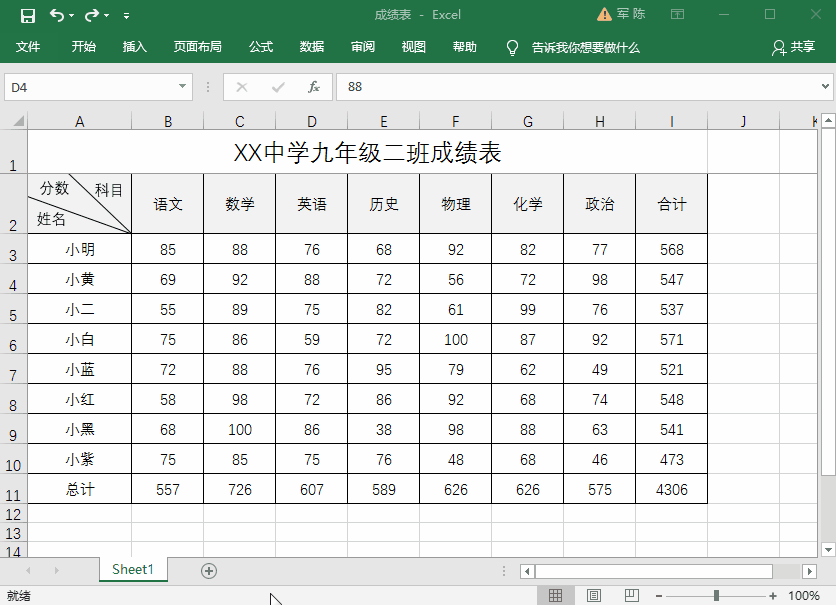Open the 插入 ribbon tab
The image size is (836, 605).
click(x=135, y=47)
